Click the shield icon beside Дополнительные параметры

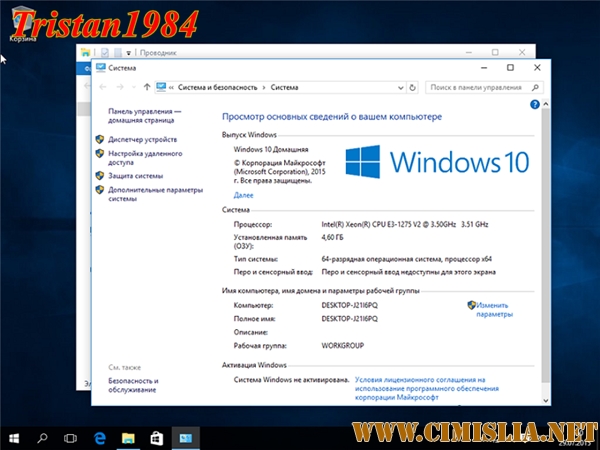(100, 190)
